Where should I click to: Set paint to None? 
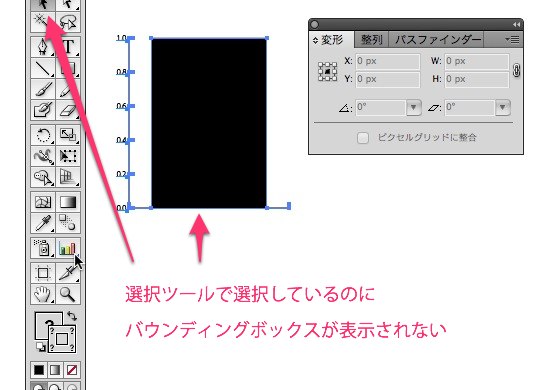tap(72, 370)
